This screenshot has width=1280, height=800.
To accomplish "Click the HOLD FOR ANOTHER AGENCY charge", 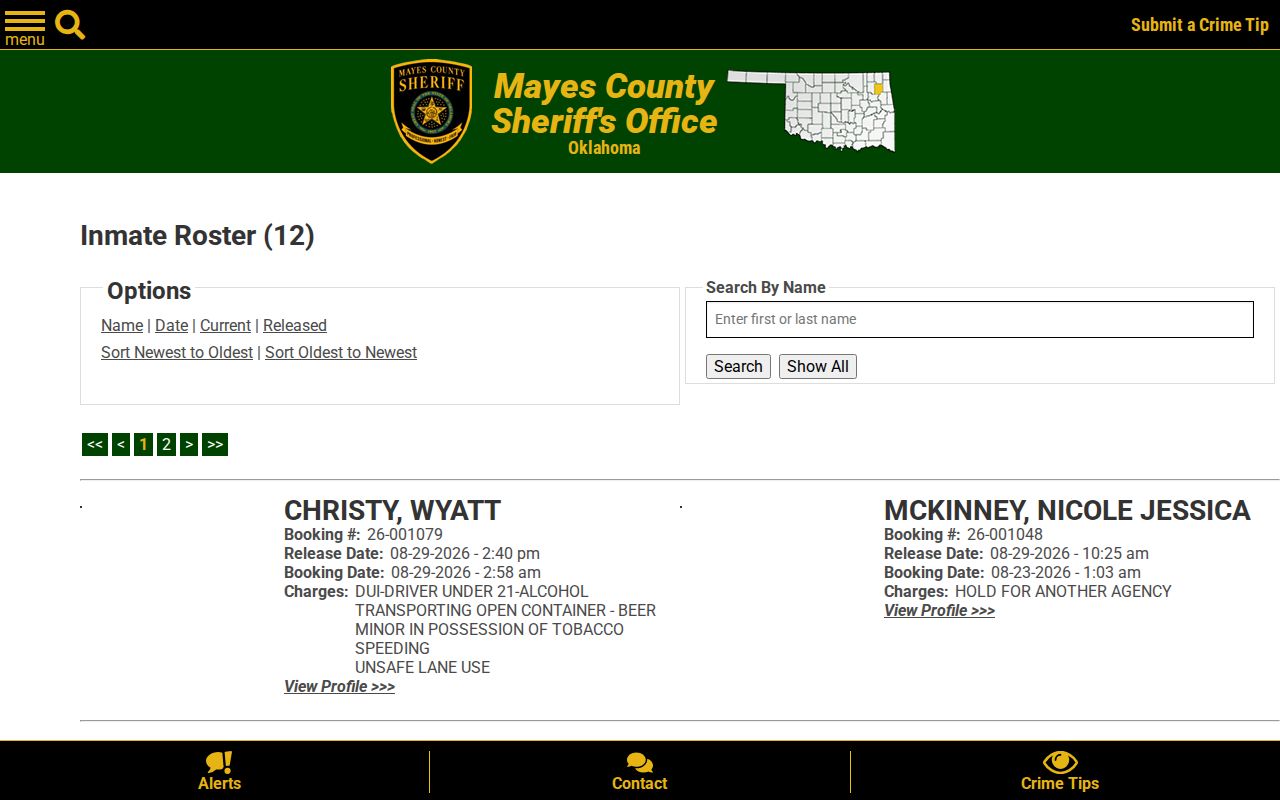I will [x=1063, y=591].
